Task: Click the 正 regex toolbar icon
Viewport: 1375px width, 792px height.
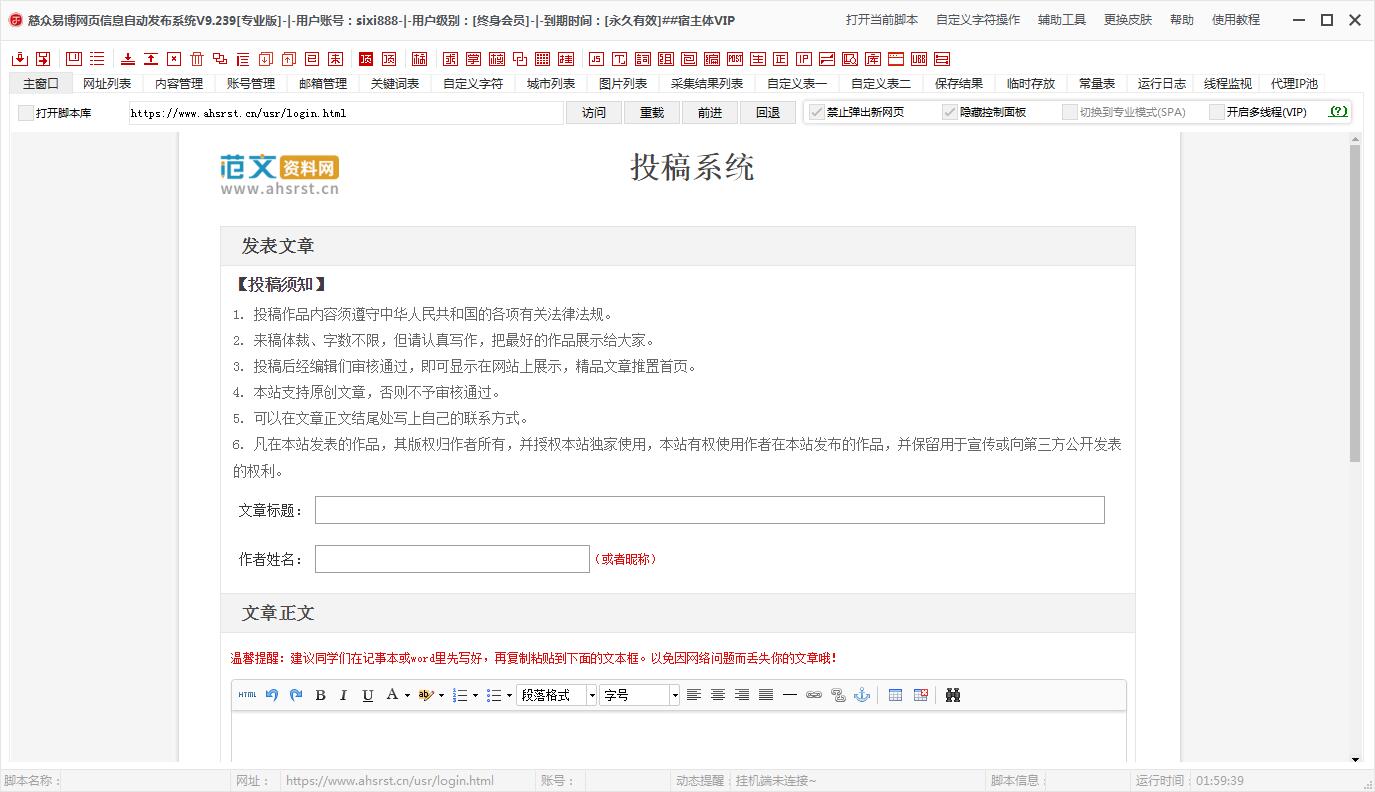Action: pyautogui.click(x=780, y=59)
